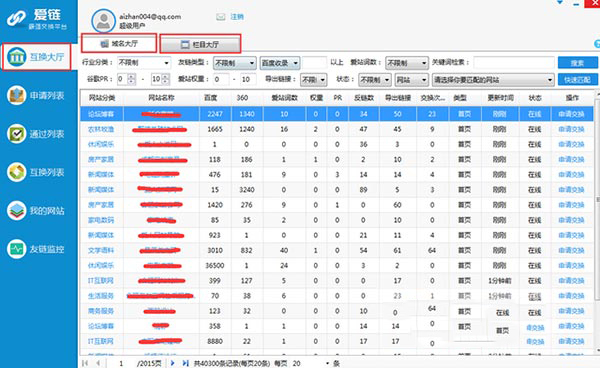Expand the 导出链接 dropdown
600x368 pixels.
click(313, 80)
